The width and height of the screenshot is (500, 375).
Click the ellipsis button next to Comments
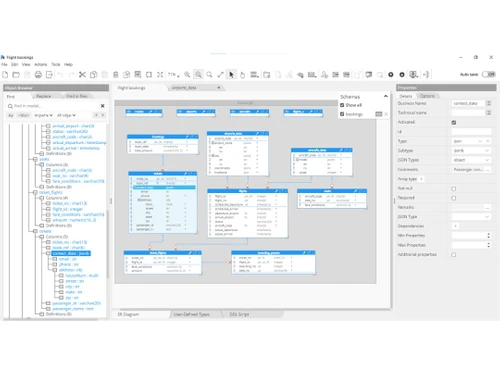point(488,170)
